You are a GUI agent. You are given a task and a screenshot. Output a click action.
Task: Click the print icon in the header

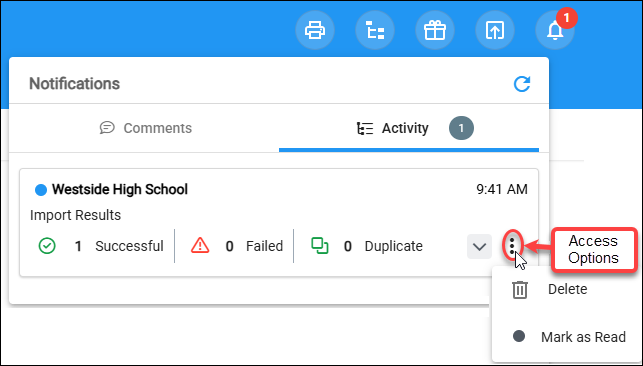315,30
